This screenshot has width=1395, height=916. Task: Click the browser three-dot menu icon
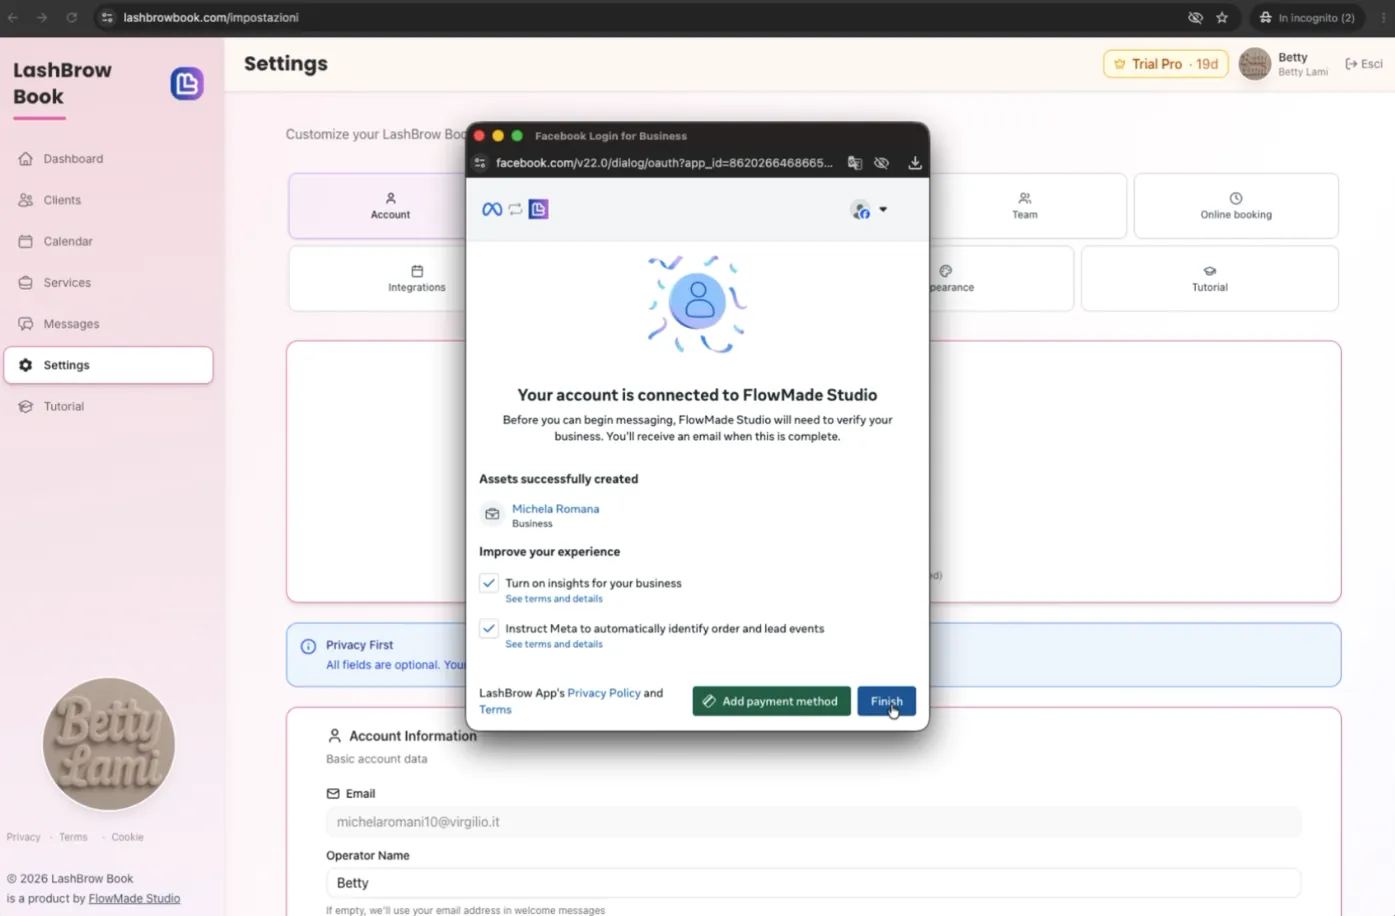tap(1384, 18)
